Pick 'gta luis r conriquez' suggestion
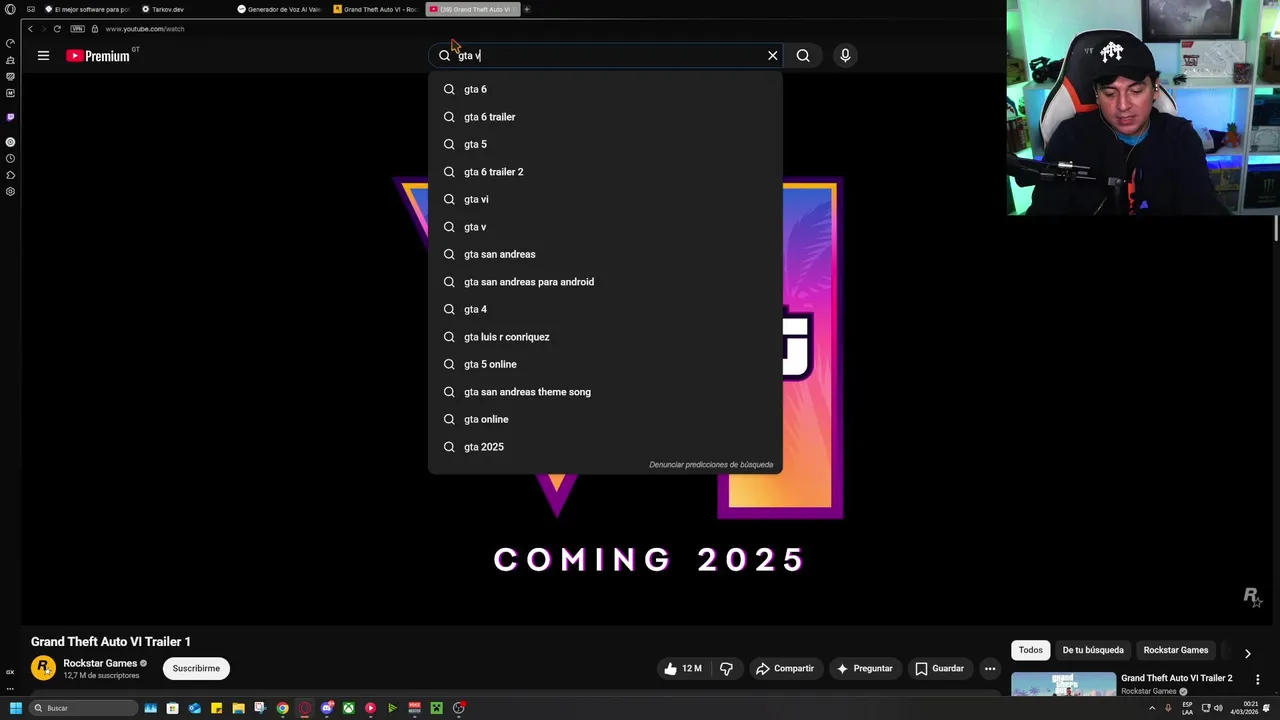 point(605,337)
